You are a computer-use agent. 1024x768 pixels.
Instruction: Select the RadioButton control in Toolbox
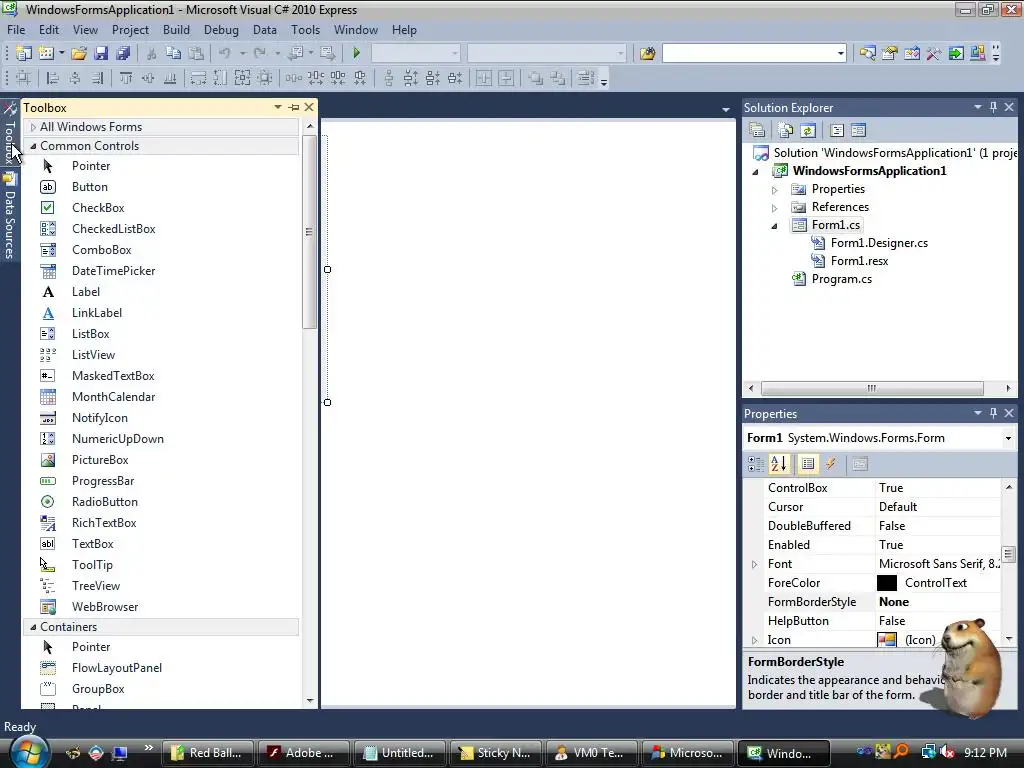pos(104,502)
